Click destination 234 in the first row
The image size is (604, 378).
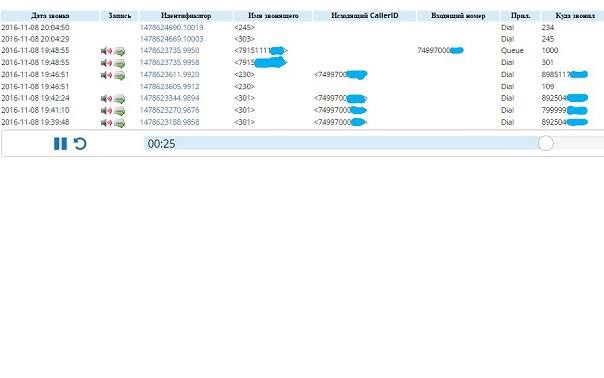(548, 27)
